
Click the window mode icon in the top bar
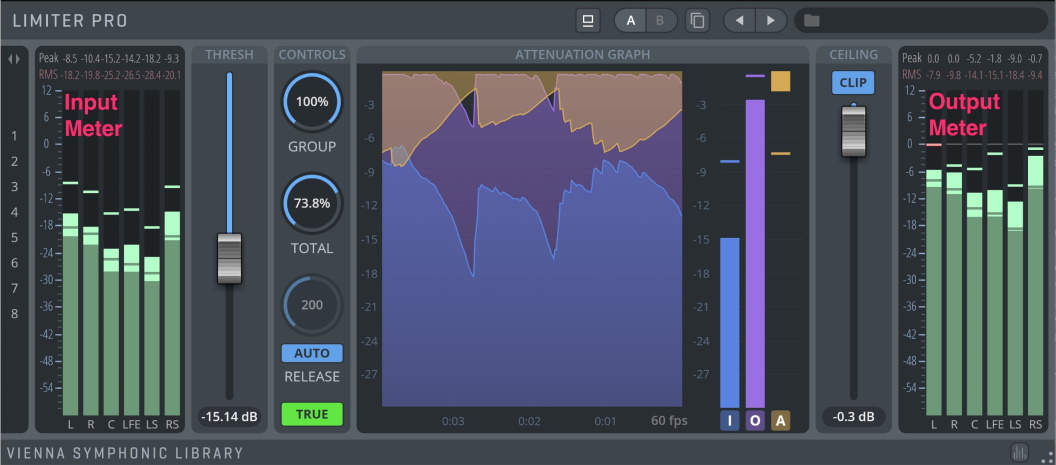tap(587, 20)
